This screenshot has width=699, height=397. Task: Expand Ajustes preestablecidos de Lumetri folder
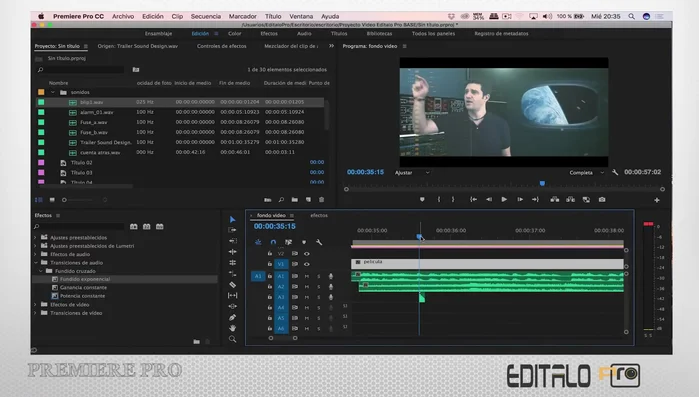(x=35, y=246)
